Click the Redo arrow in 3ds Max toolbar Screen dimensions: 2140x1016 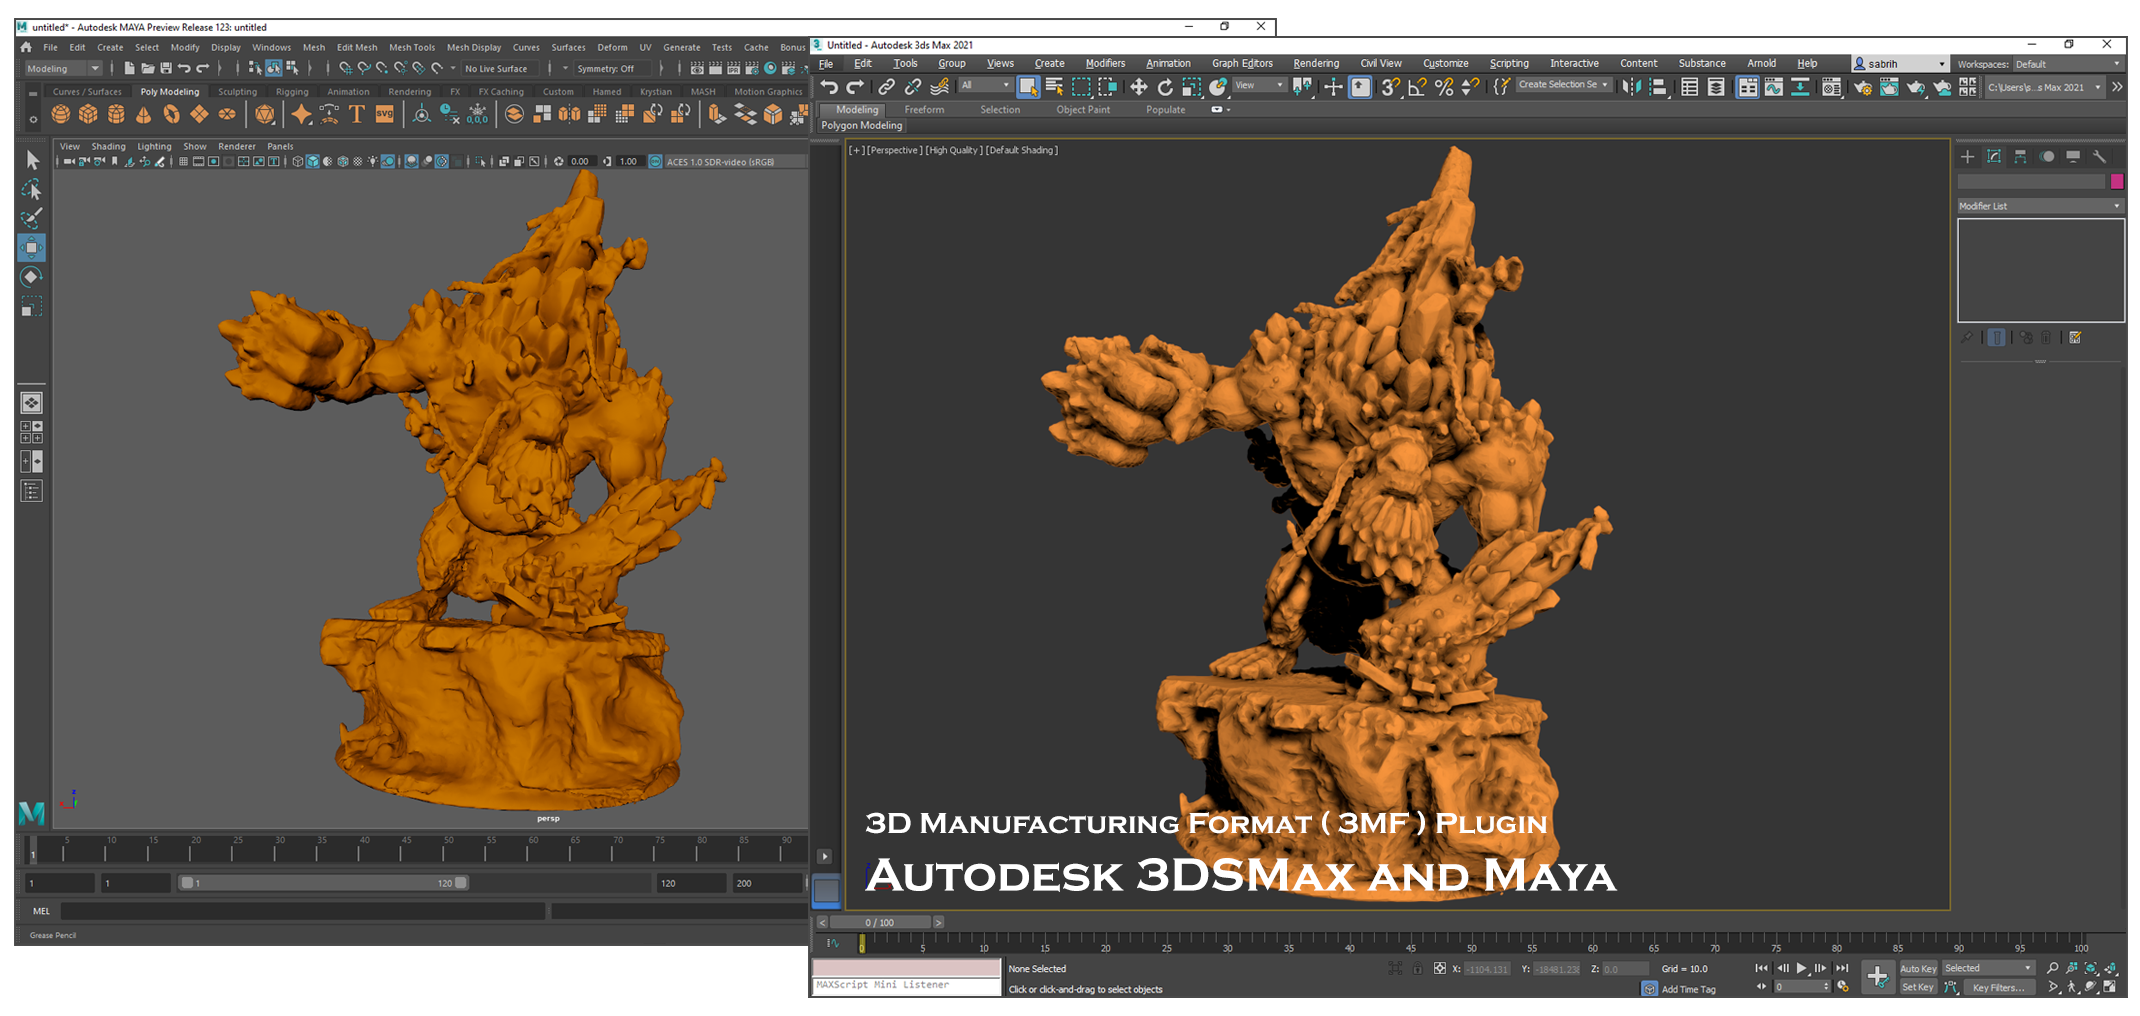click(855, 87)
